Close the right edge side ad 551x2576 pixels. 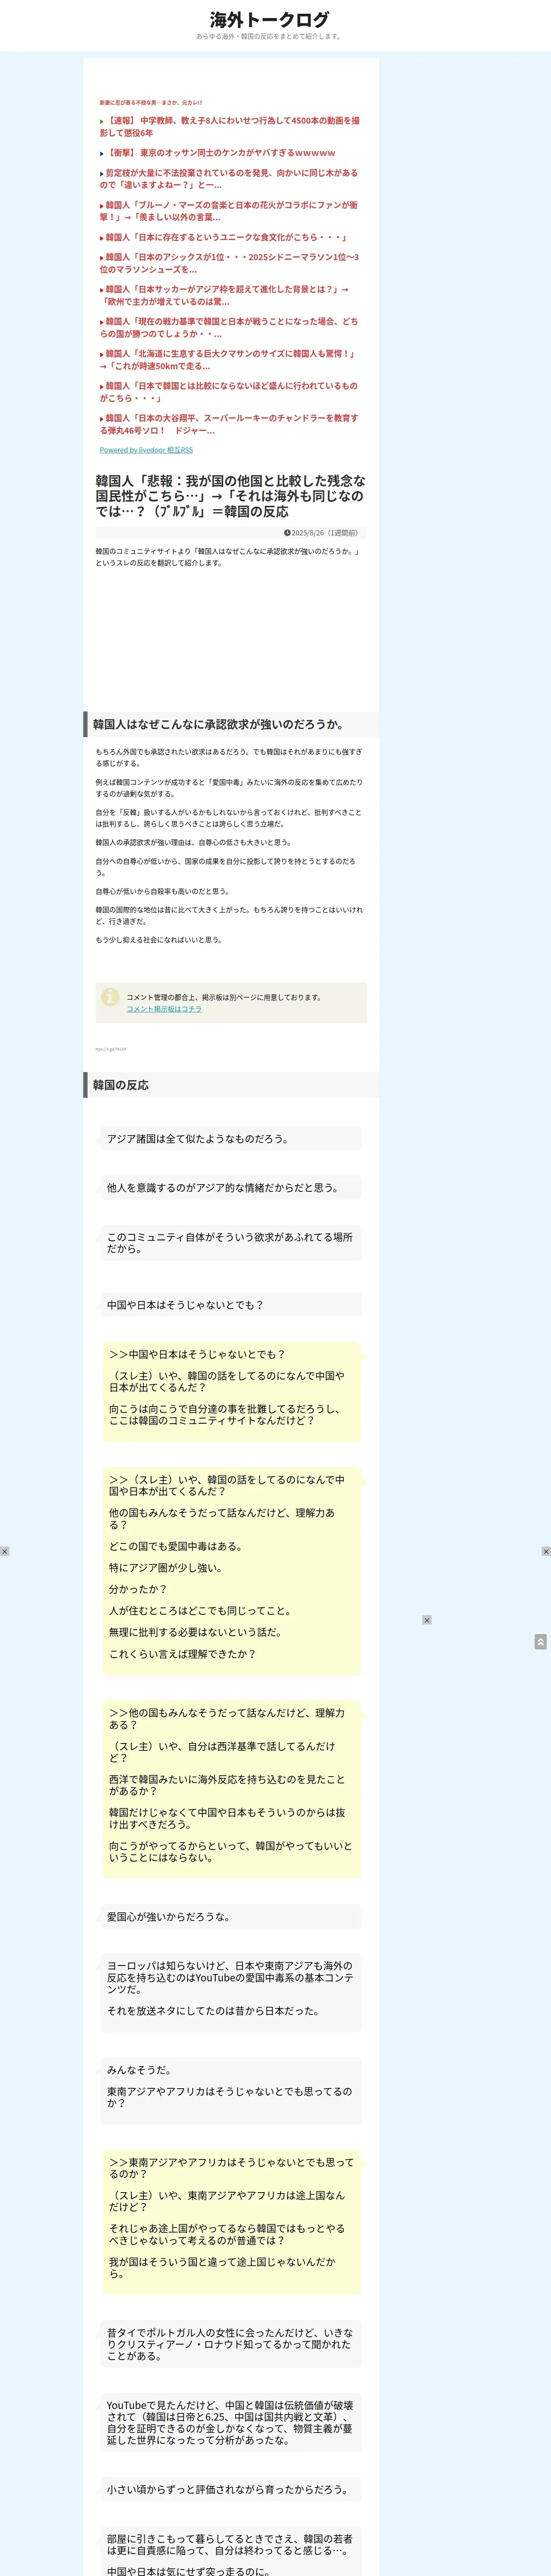click(x=546, y=1551)
